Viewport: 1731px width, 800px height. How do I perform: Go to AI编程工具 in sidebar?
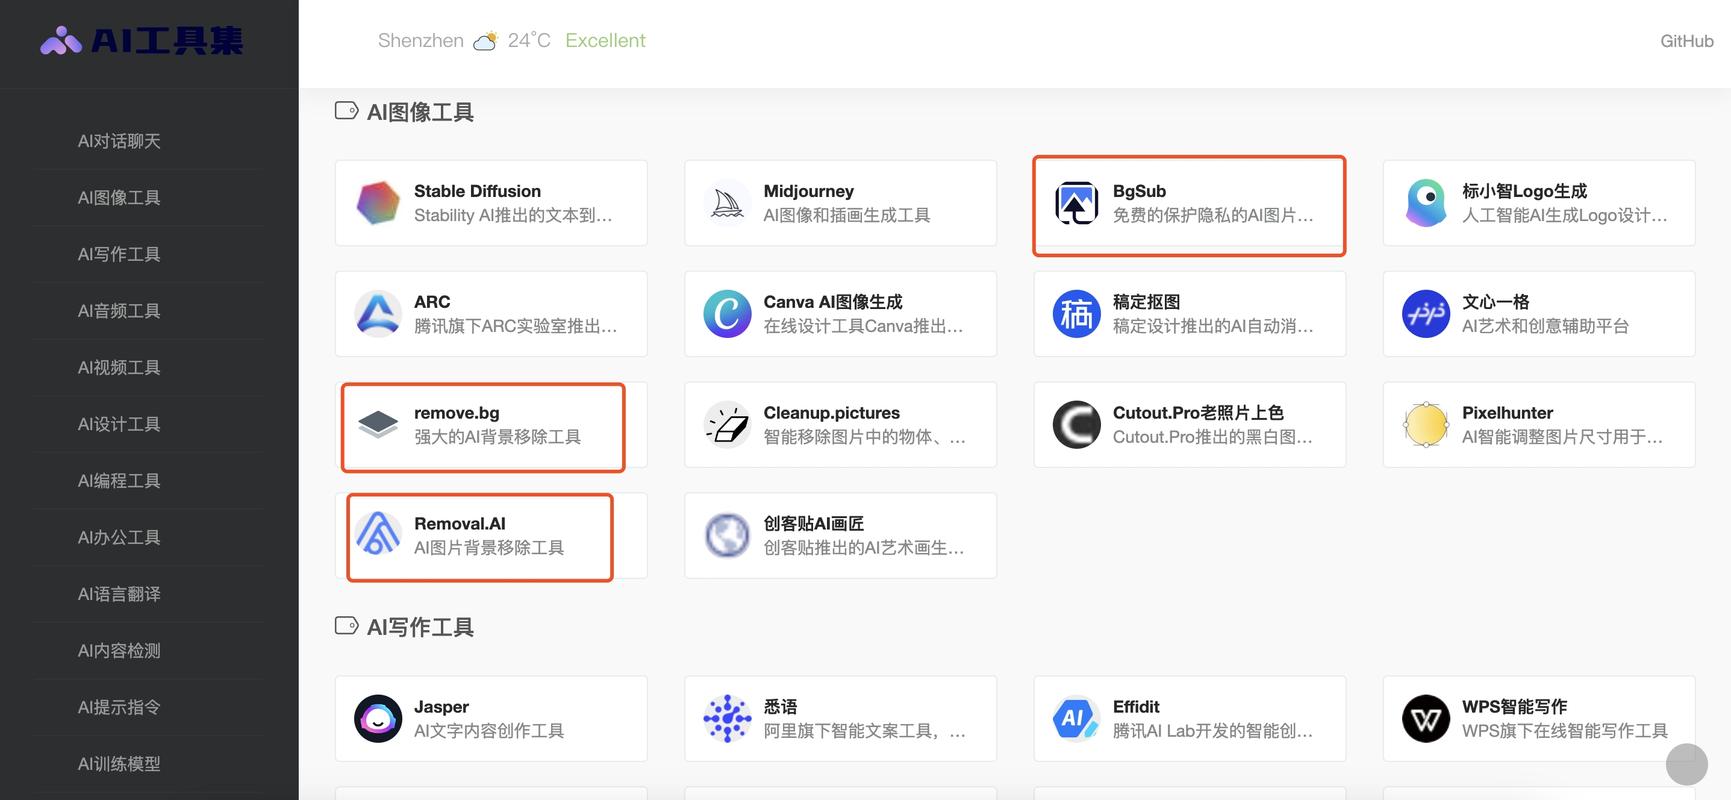(119, 481)
